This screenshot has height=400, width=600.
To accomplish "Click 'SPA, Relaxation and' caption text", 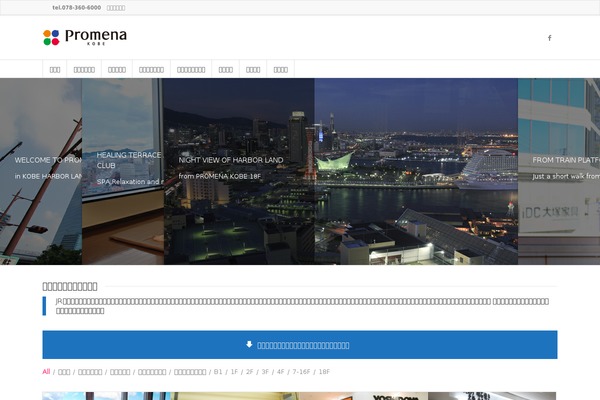I will (130, 181).
